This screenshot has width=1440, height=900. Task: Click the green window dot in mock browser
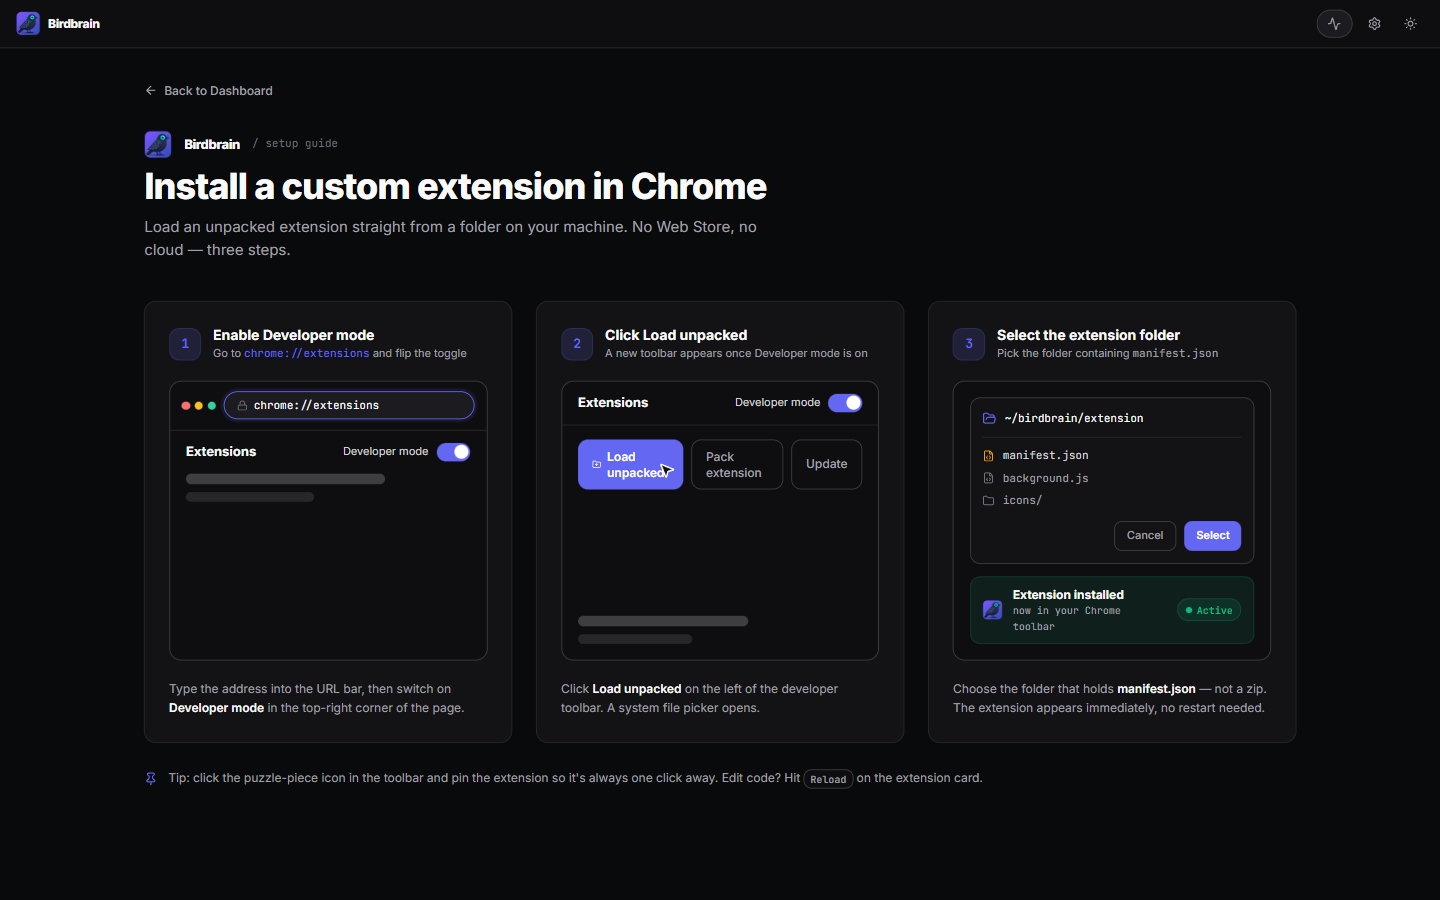tap(212, 405)
